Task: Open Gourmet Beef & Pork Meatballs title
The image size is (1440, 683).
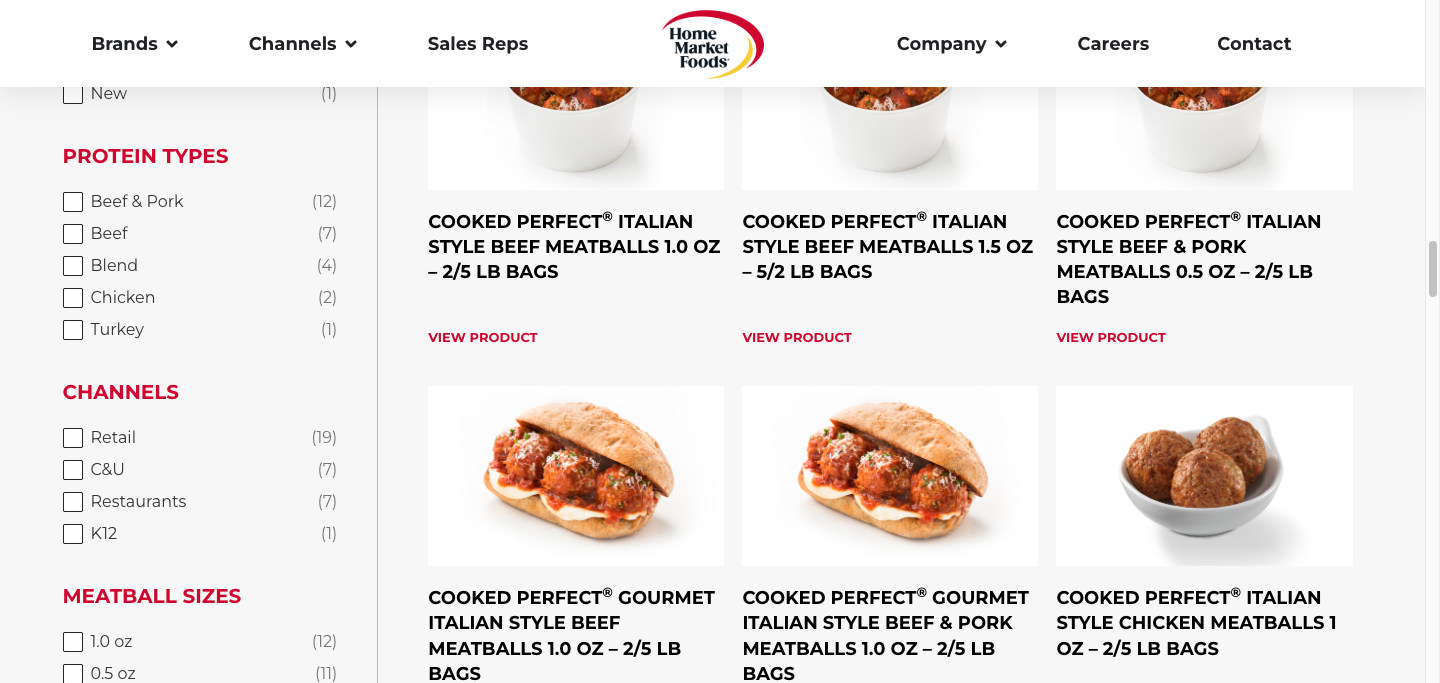Action: click(886, 635)
